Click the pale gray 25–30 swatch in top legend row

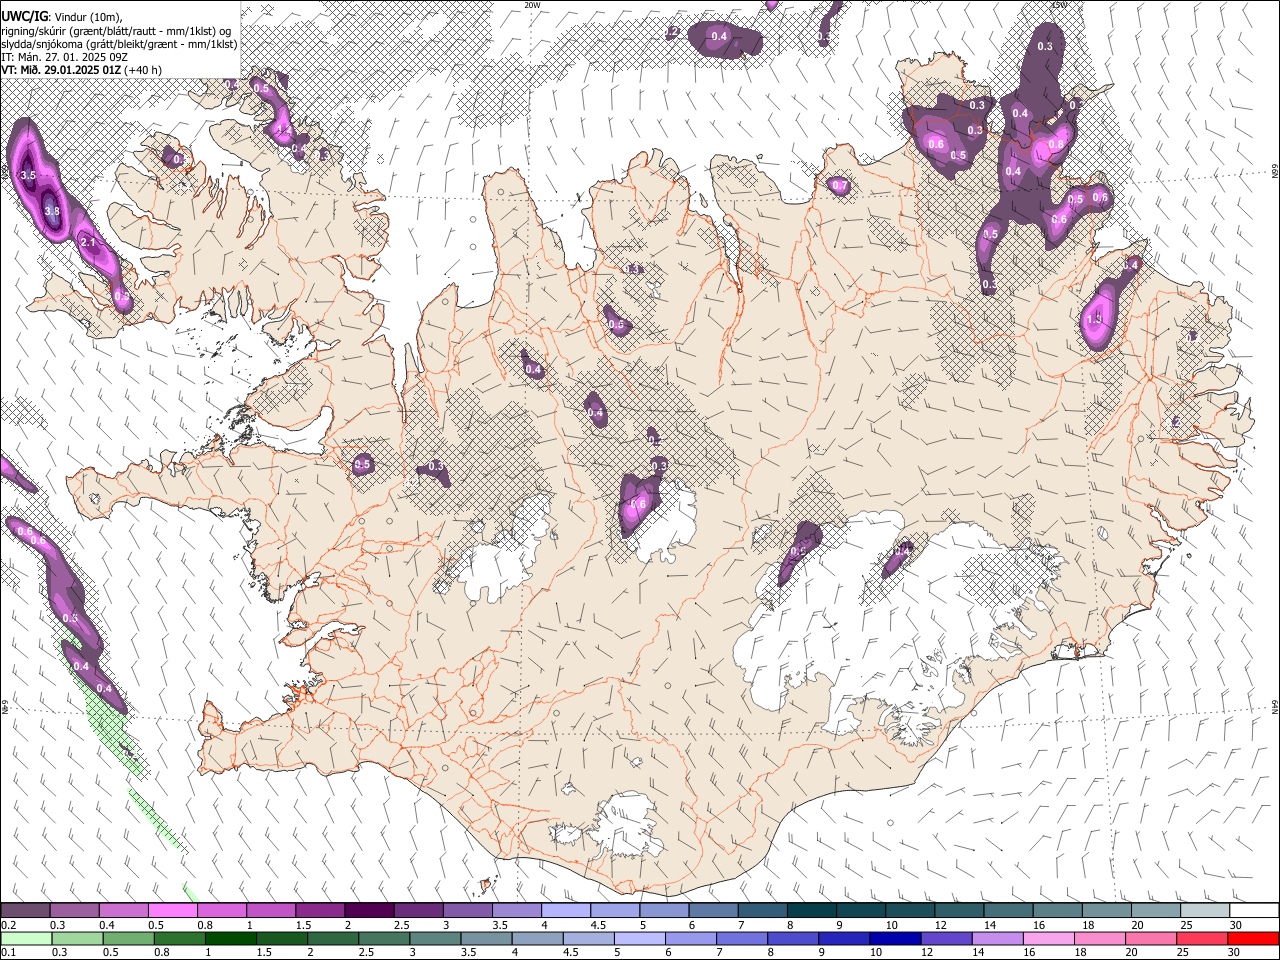[x=1205, y=910]
